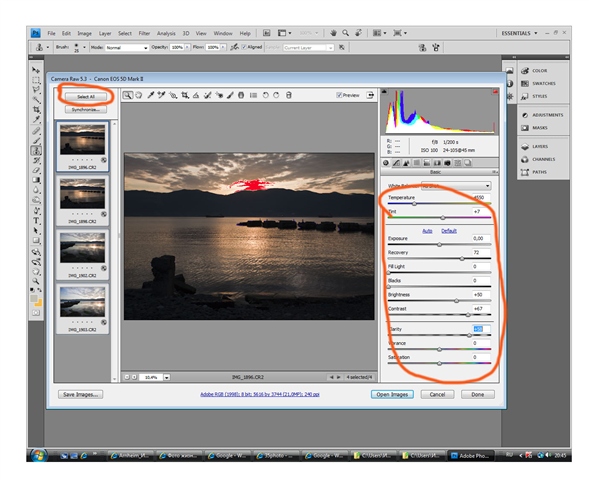Toggle shadow clipping warning on histogram
Image resolution: width=589 pixels, height=480 pixels.
pos(384,92)
